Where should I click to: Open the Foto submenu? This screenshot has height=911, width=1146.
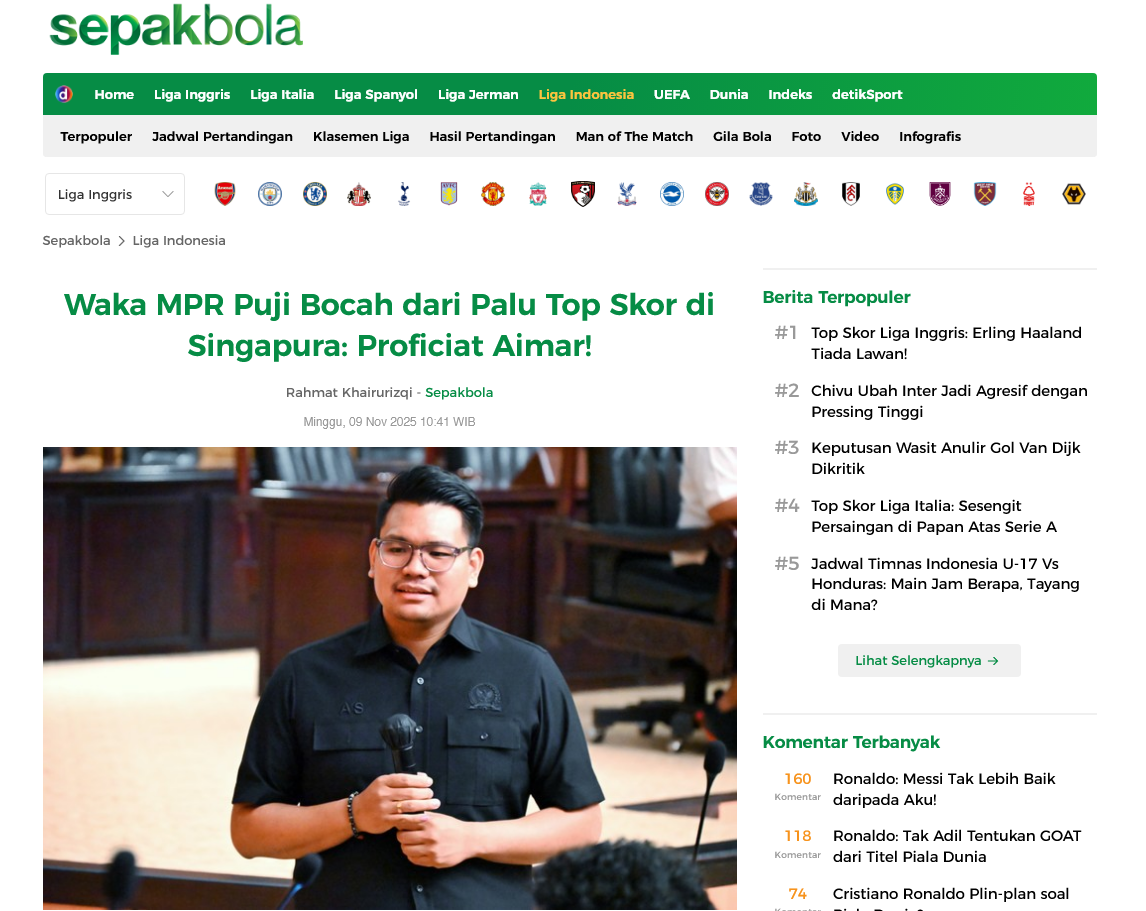[806, 136]
